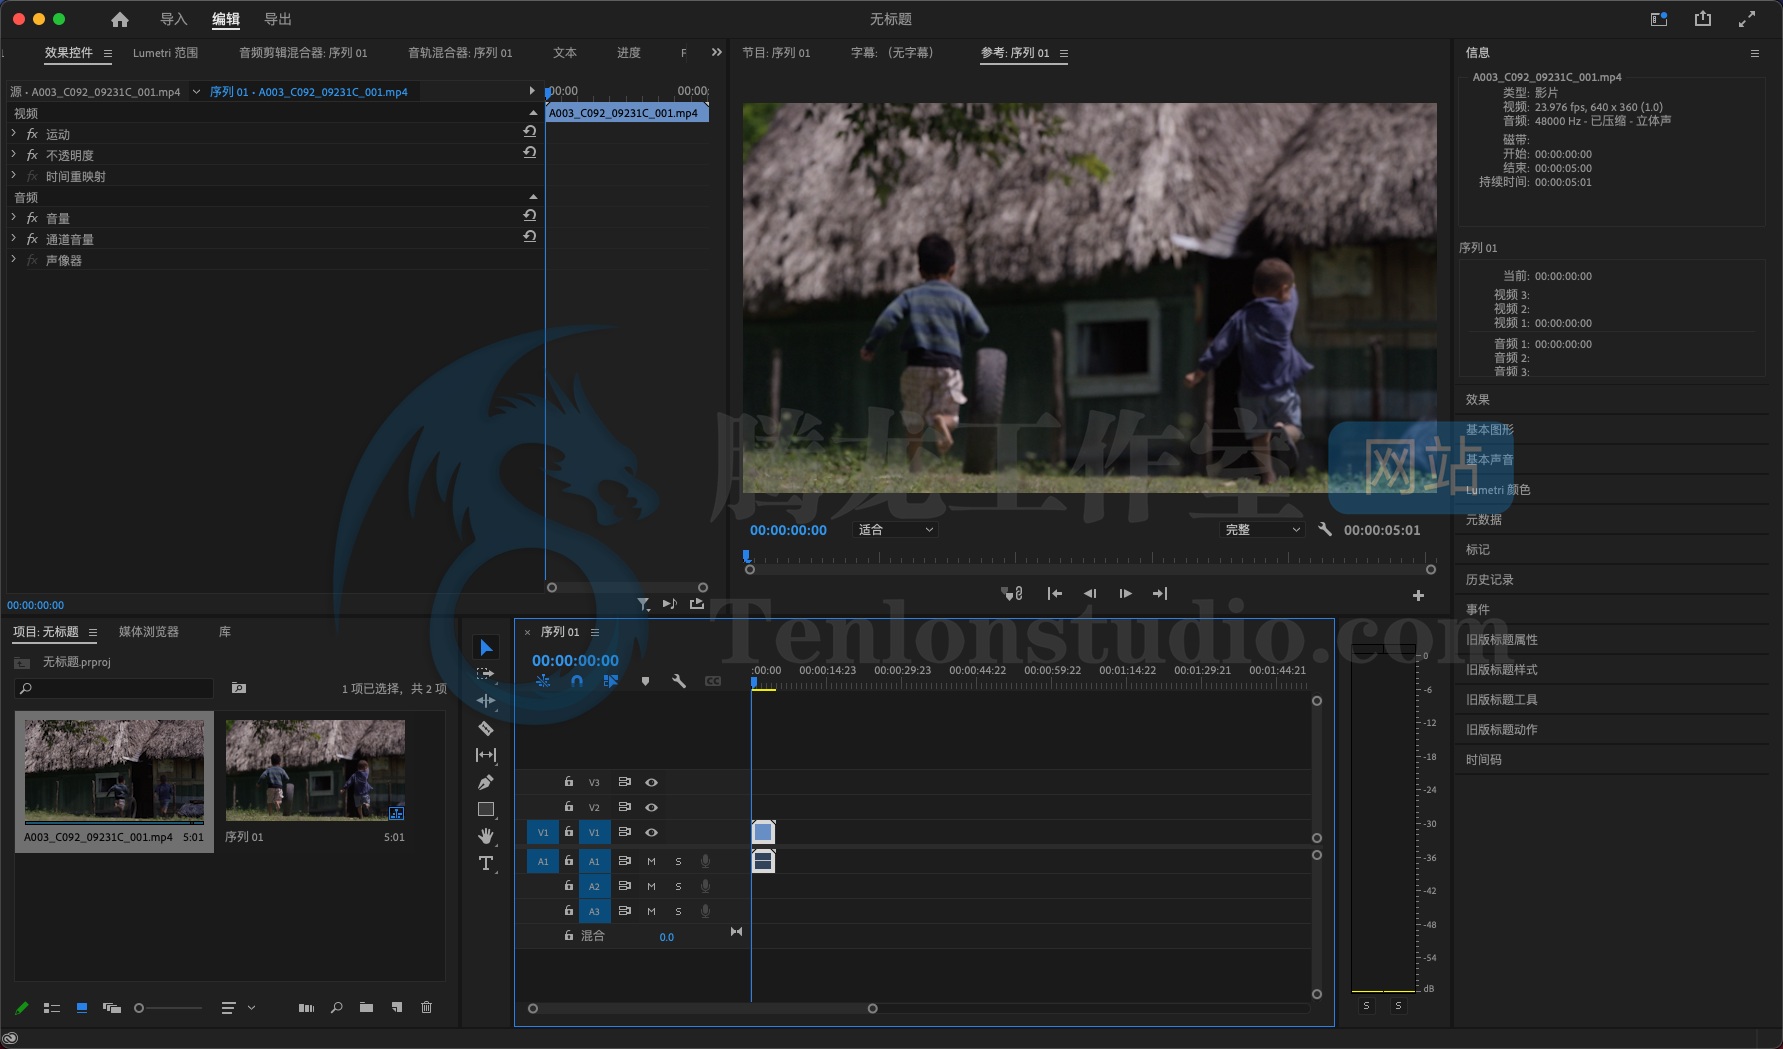Open the button editor plus icon
This screenshot has width=1783, height=1049.
[x=1418, y=595]
